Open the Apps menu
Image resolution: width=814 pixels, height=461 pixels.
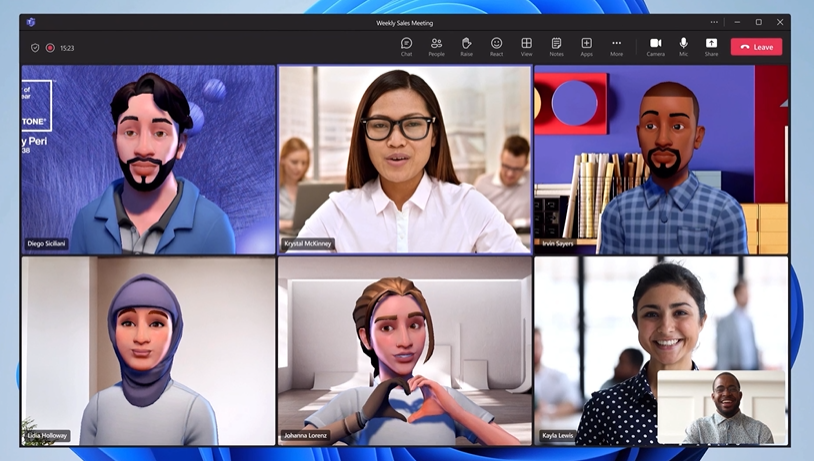586,46
